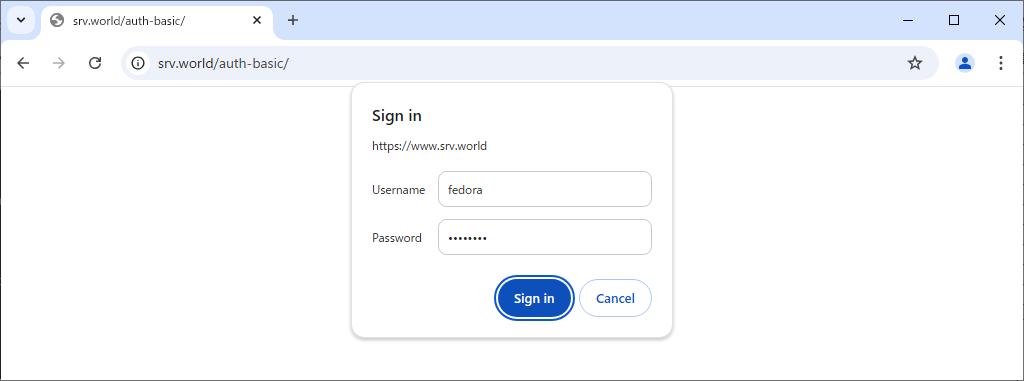
Task: Close the srv.world/auth-basic/ tab
Action: (257, 20)
